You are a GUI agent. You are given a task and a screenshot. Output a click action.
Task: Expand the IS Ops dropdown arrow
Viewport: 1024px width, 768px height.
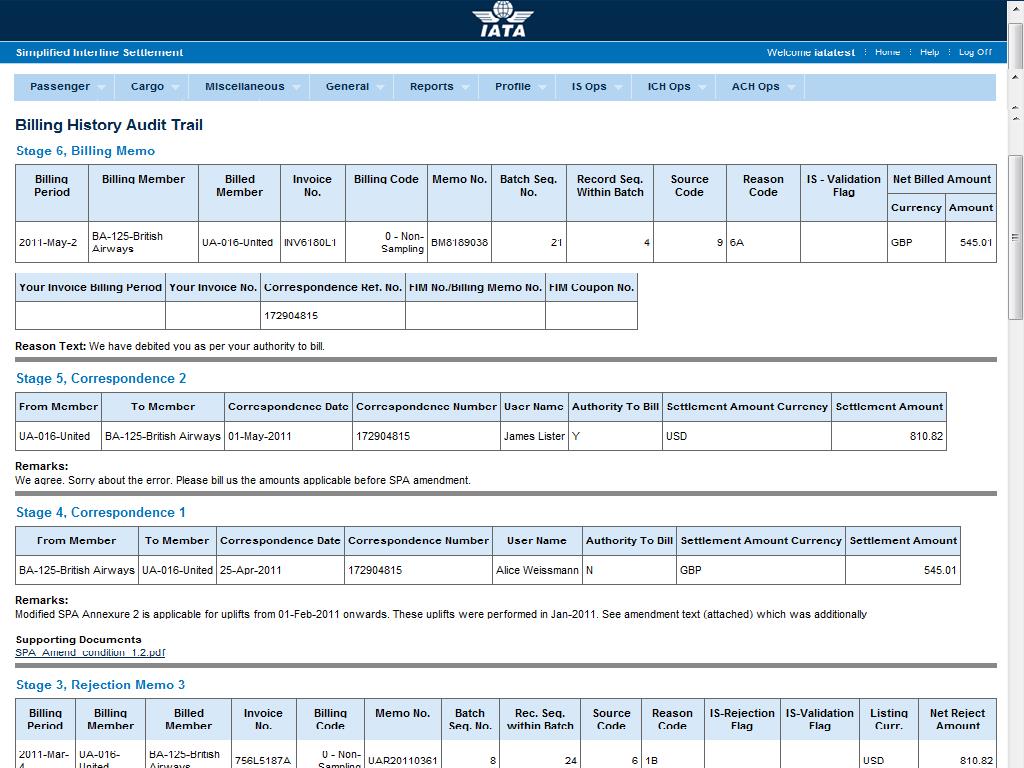pyautogui.click(x=618, y=88)
